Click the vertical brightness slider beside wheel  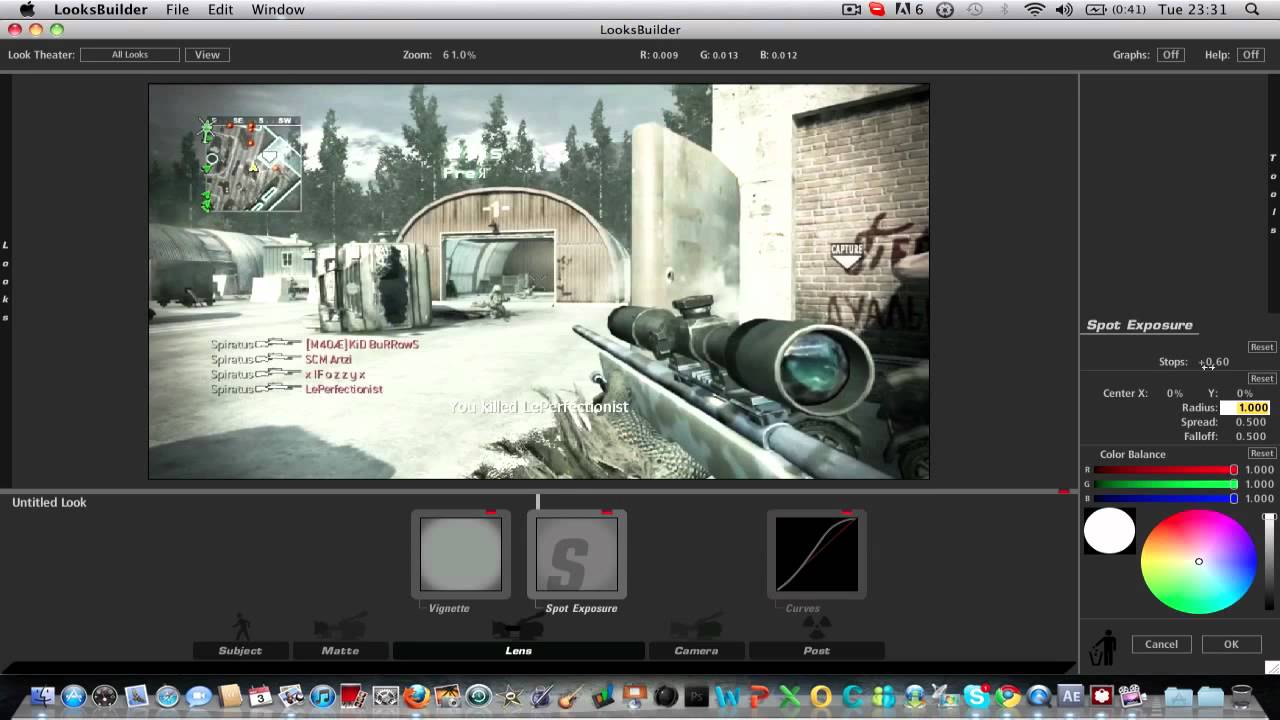click(x=1270, y=562)
